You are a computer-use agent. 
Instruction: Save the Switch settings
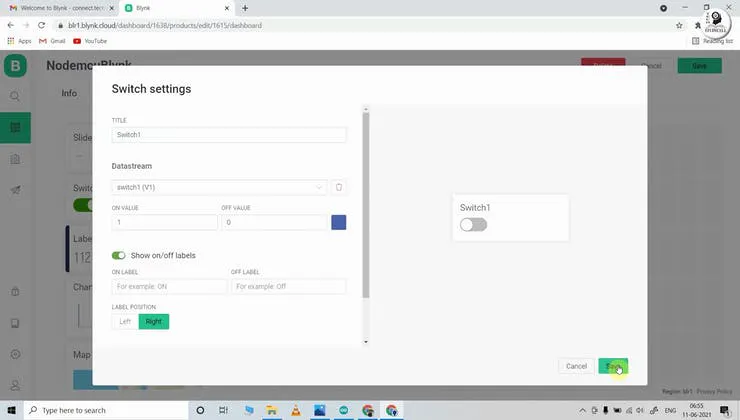coord(613,366)
